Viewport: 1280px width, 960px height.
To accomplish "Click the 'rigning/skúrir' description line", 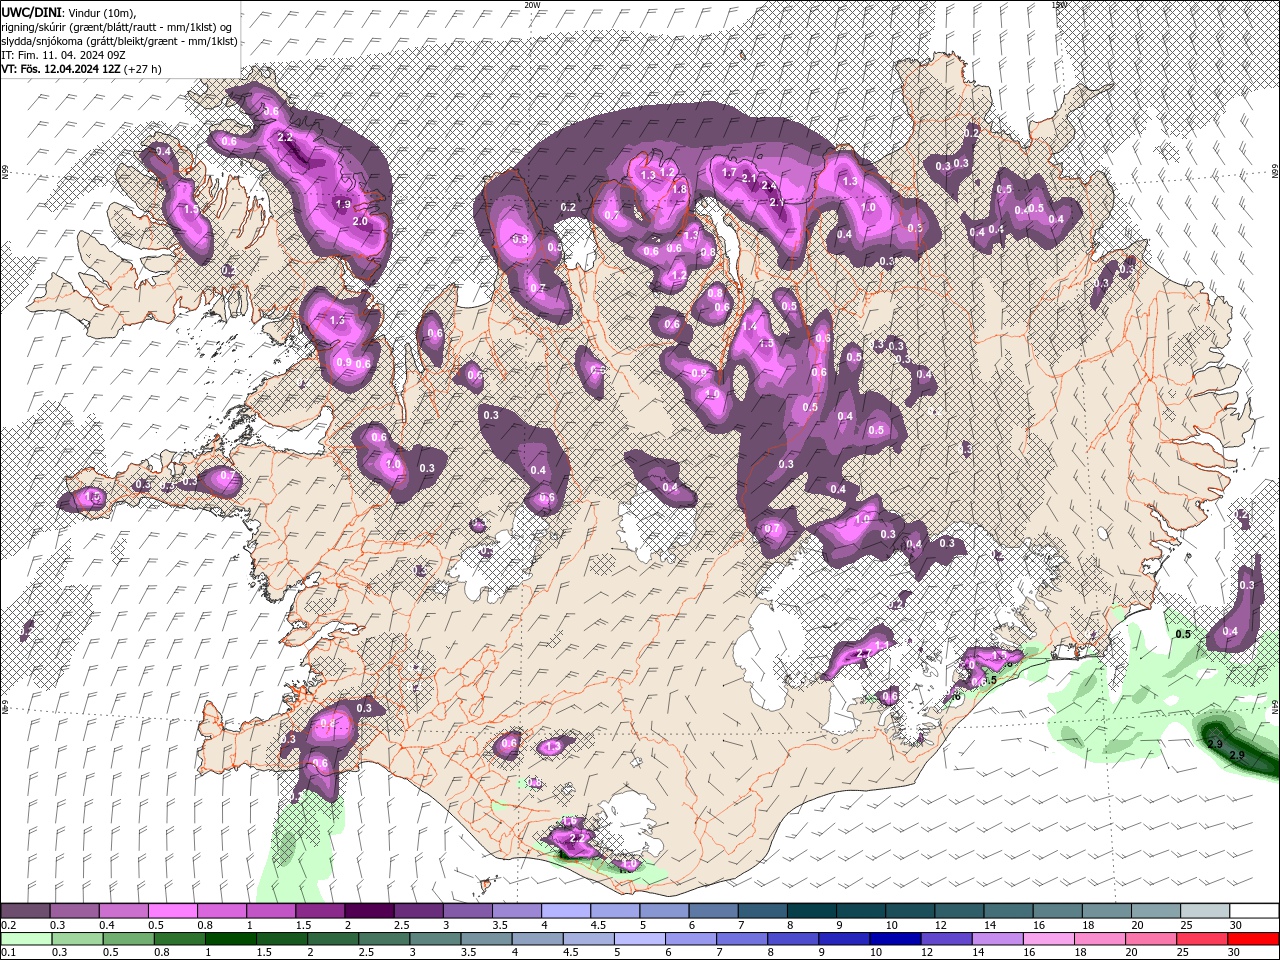I will pos(116,26).
